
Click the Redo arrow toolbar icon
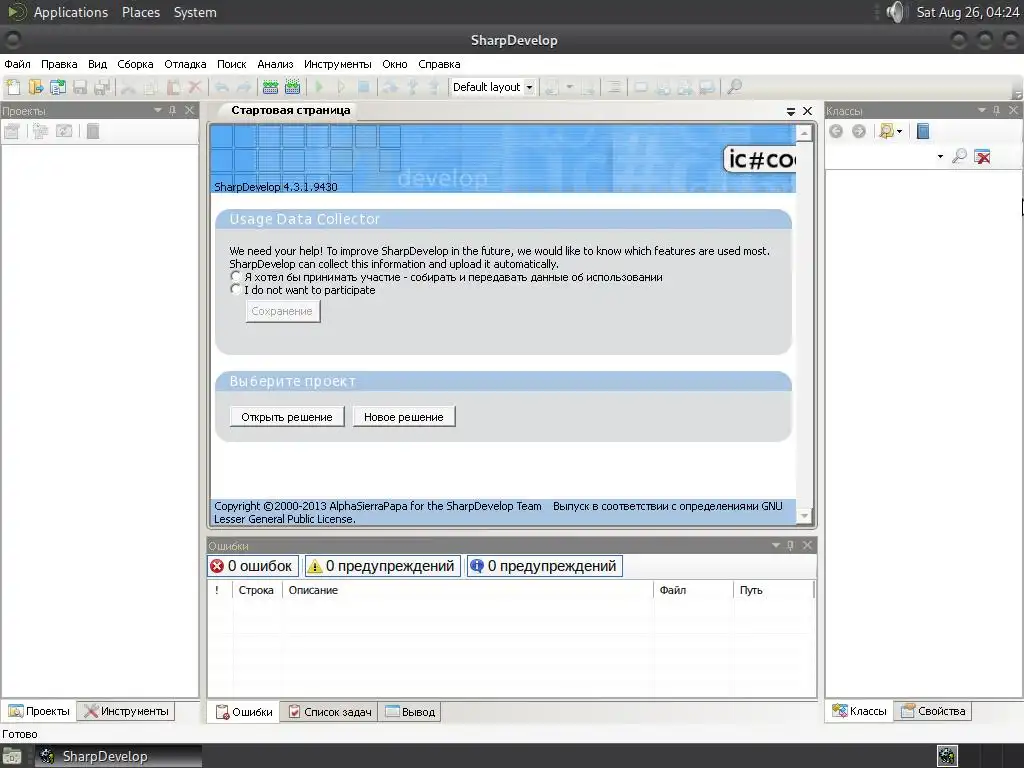coord(244,87)
